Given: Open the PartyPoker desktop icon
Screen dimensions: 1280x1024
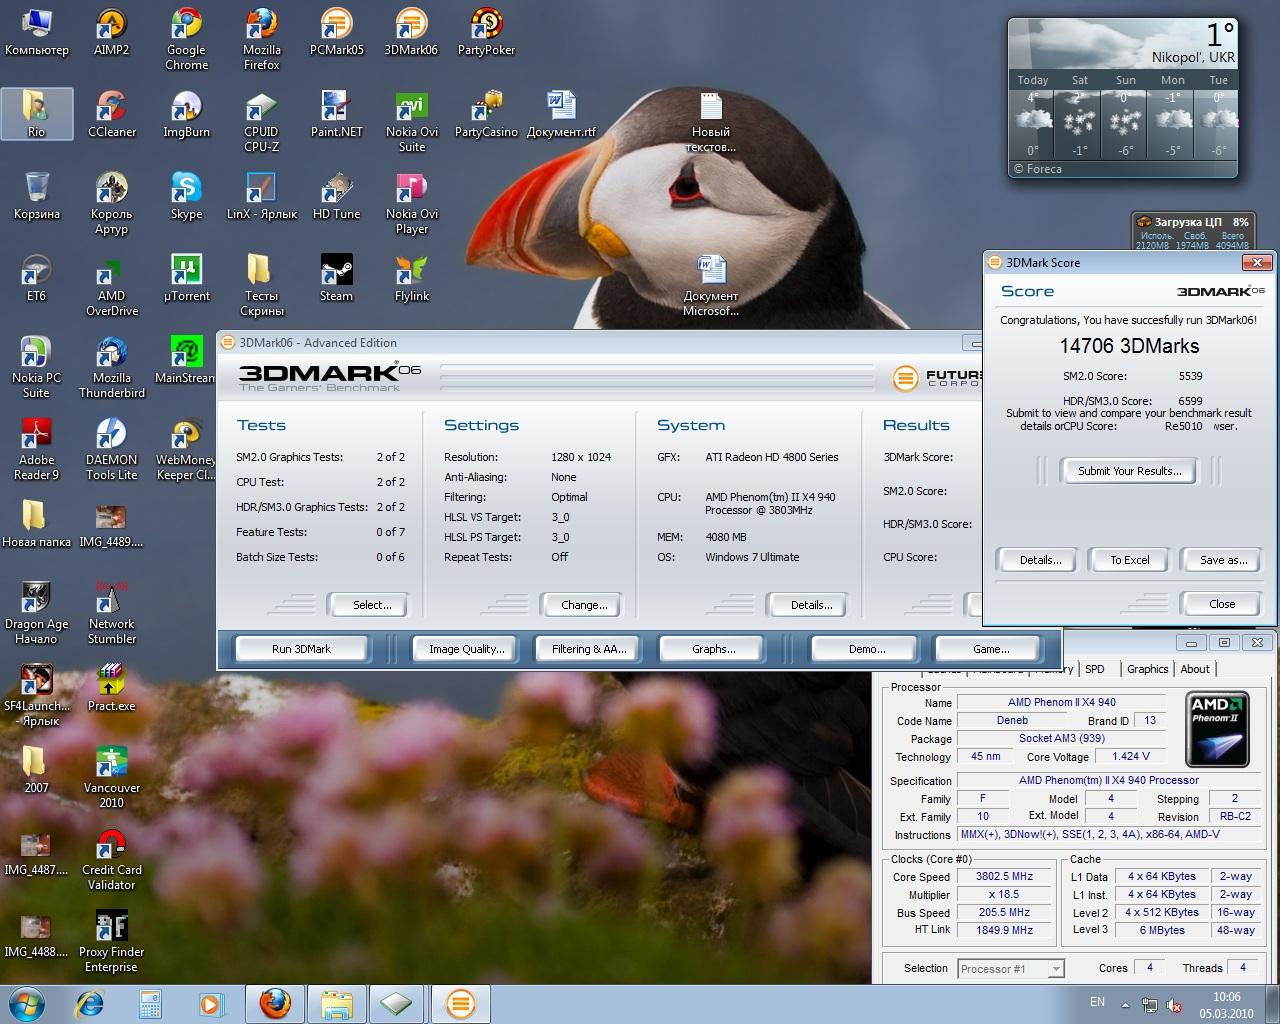Looking at the screenshot, I should (486, 32).
